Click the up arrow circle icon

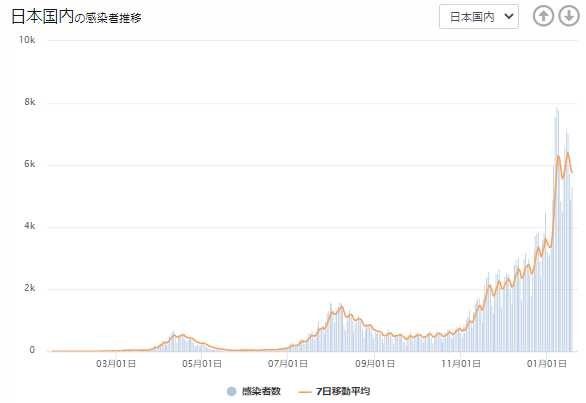pos(543,16)
